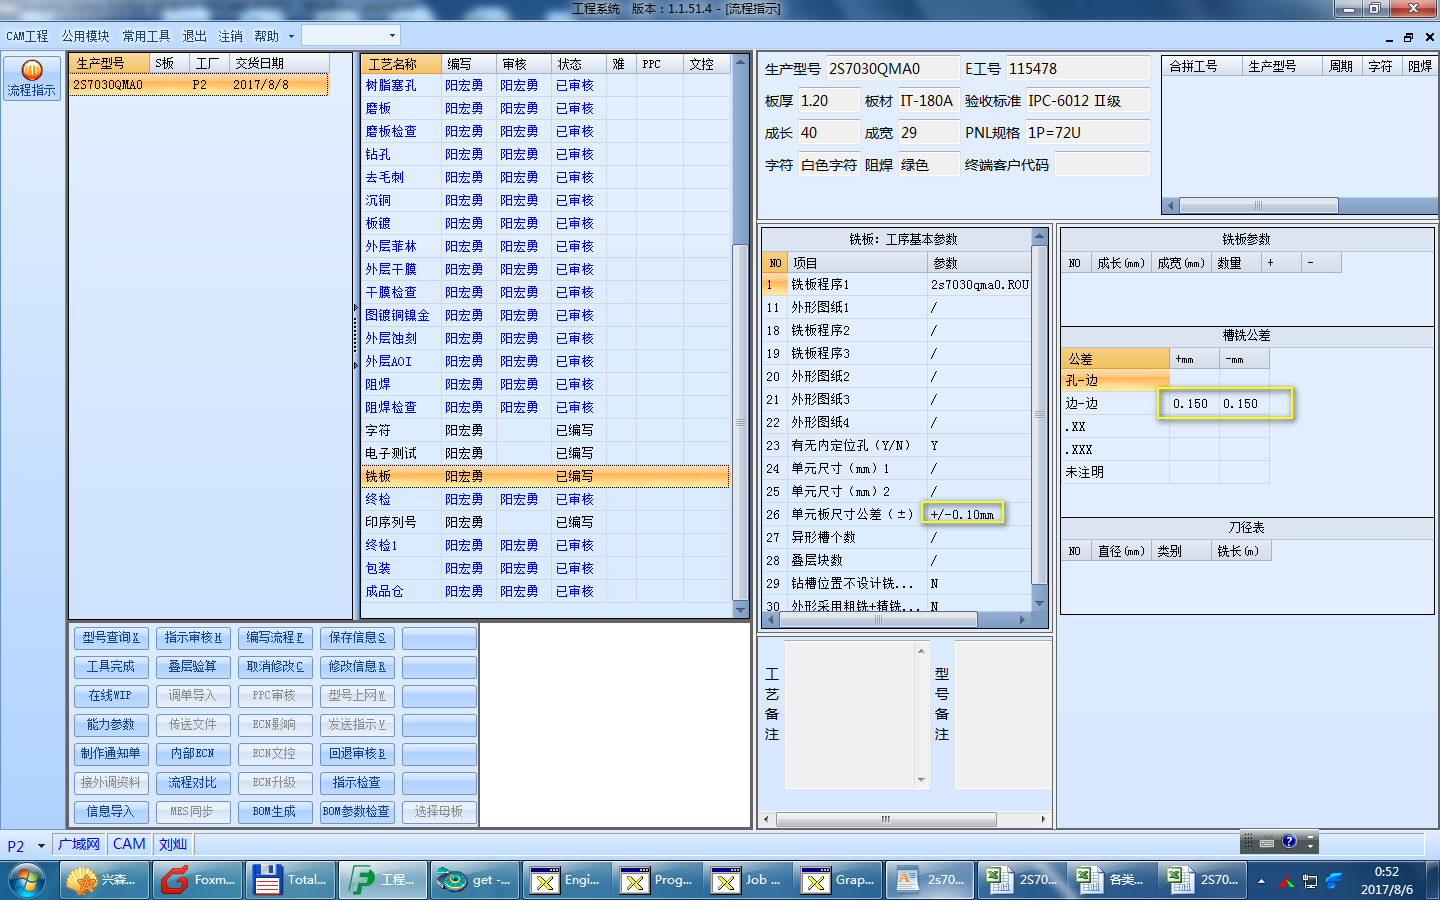Click the BOM生成 button
1440x900 pixels.
point(275,811)
